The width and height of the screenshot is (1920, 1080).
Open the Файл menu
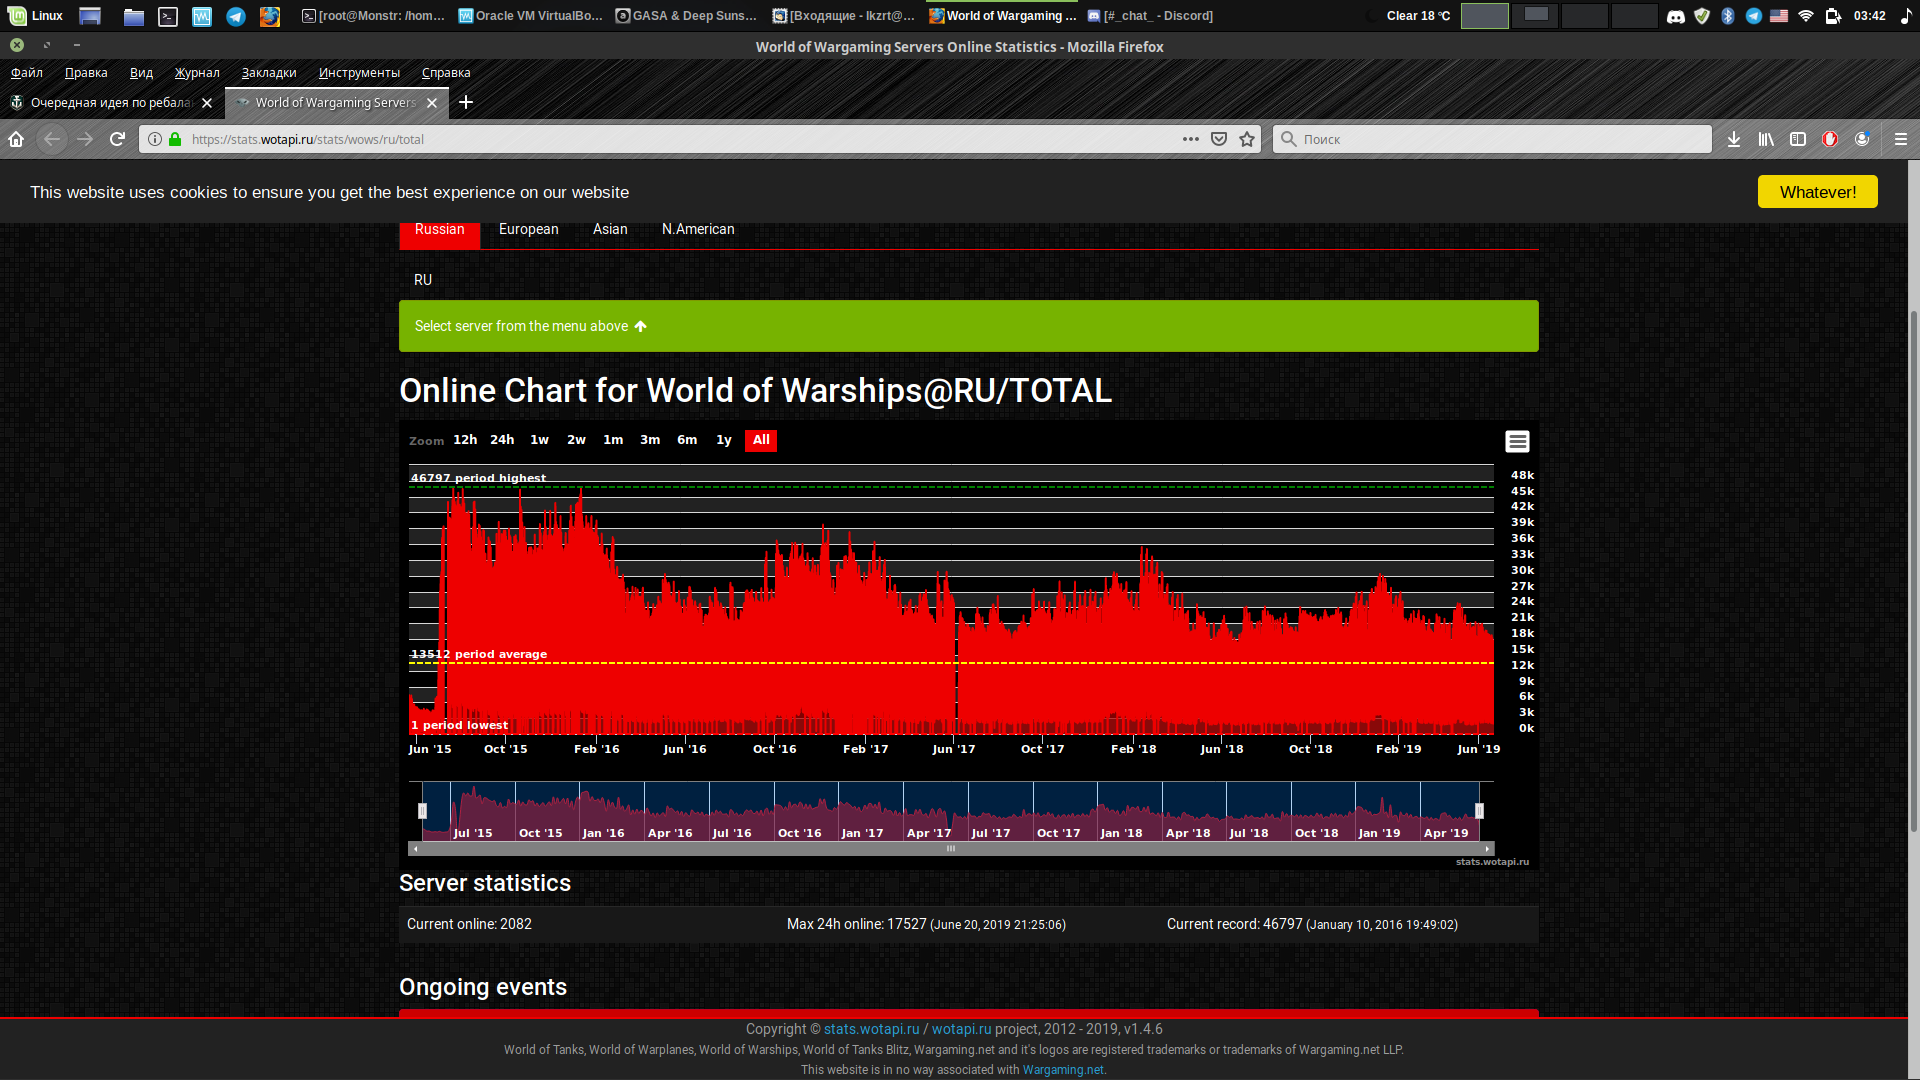pos(27,73)
